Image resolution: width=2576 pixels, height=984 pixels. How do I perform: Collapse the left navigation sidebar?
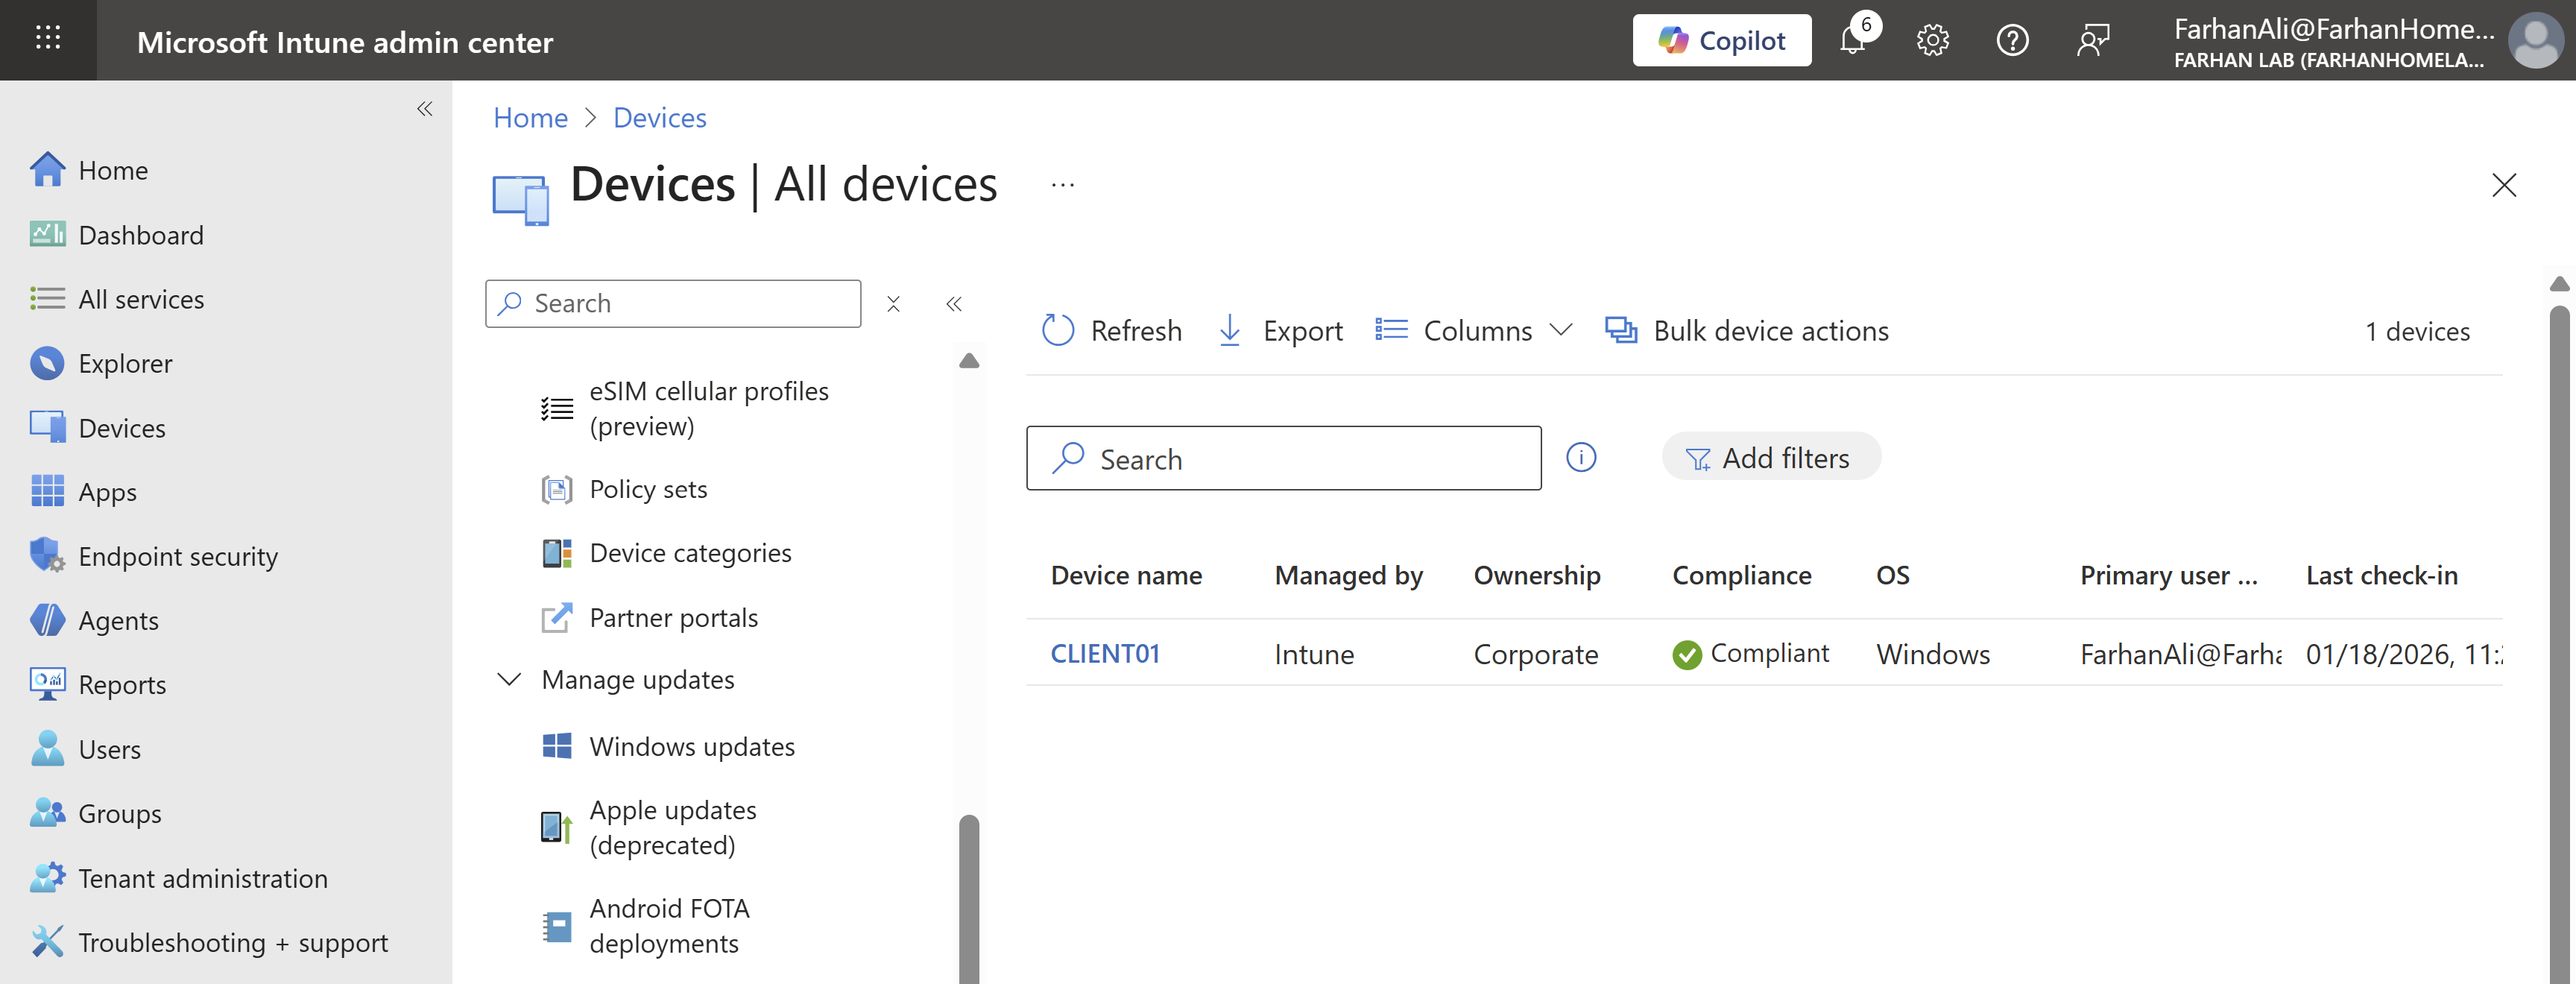pyautogui.click(x=425, y=109)
